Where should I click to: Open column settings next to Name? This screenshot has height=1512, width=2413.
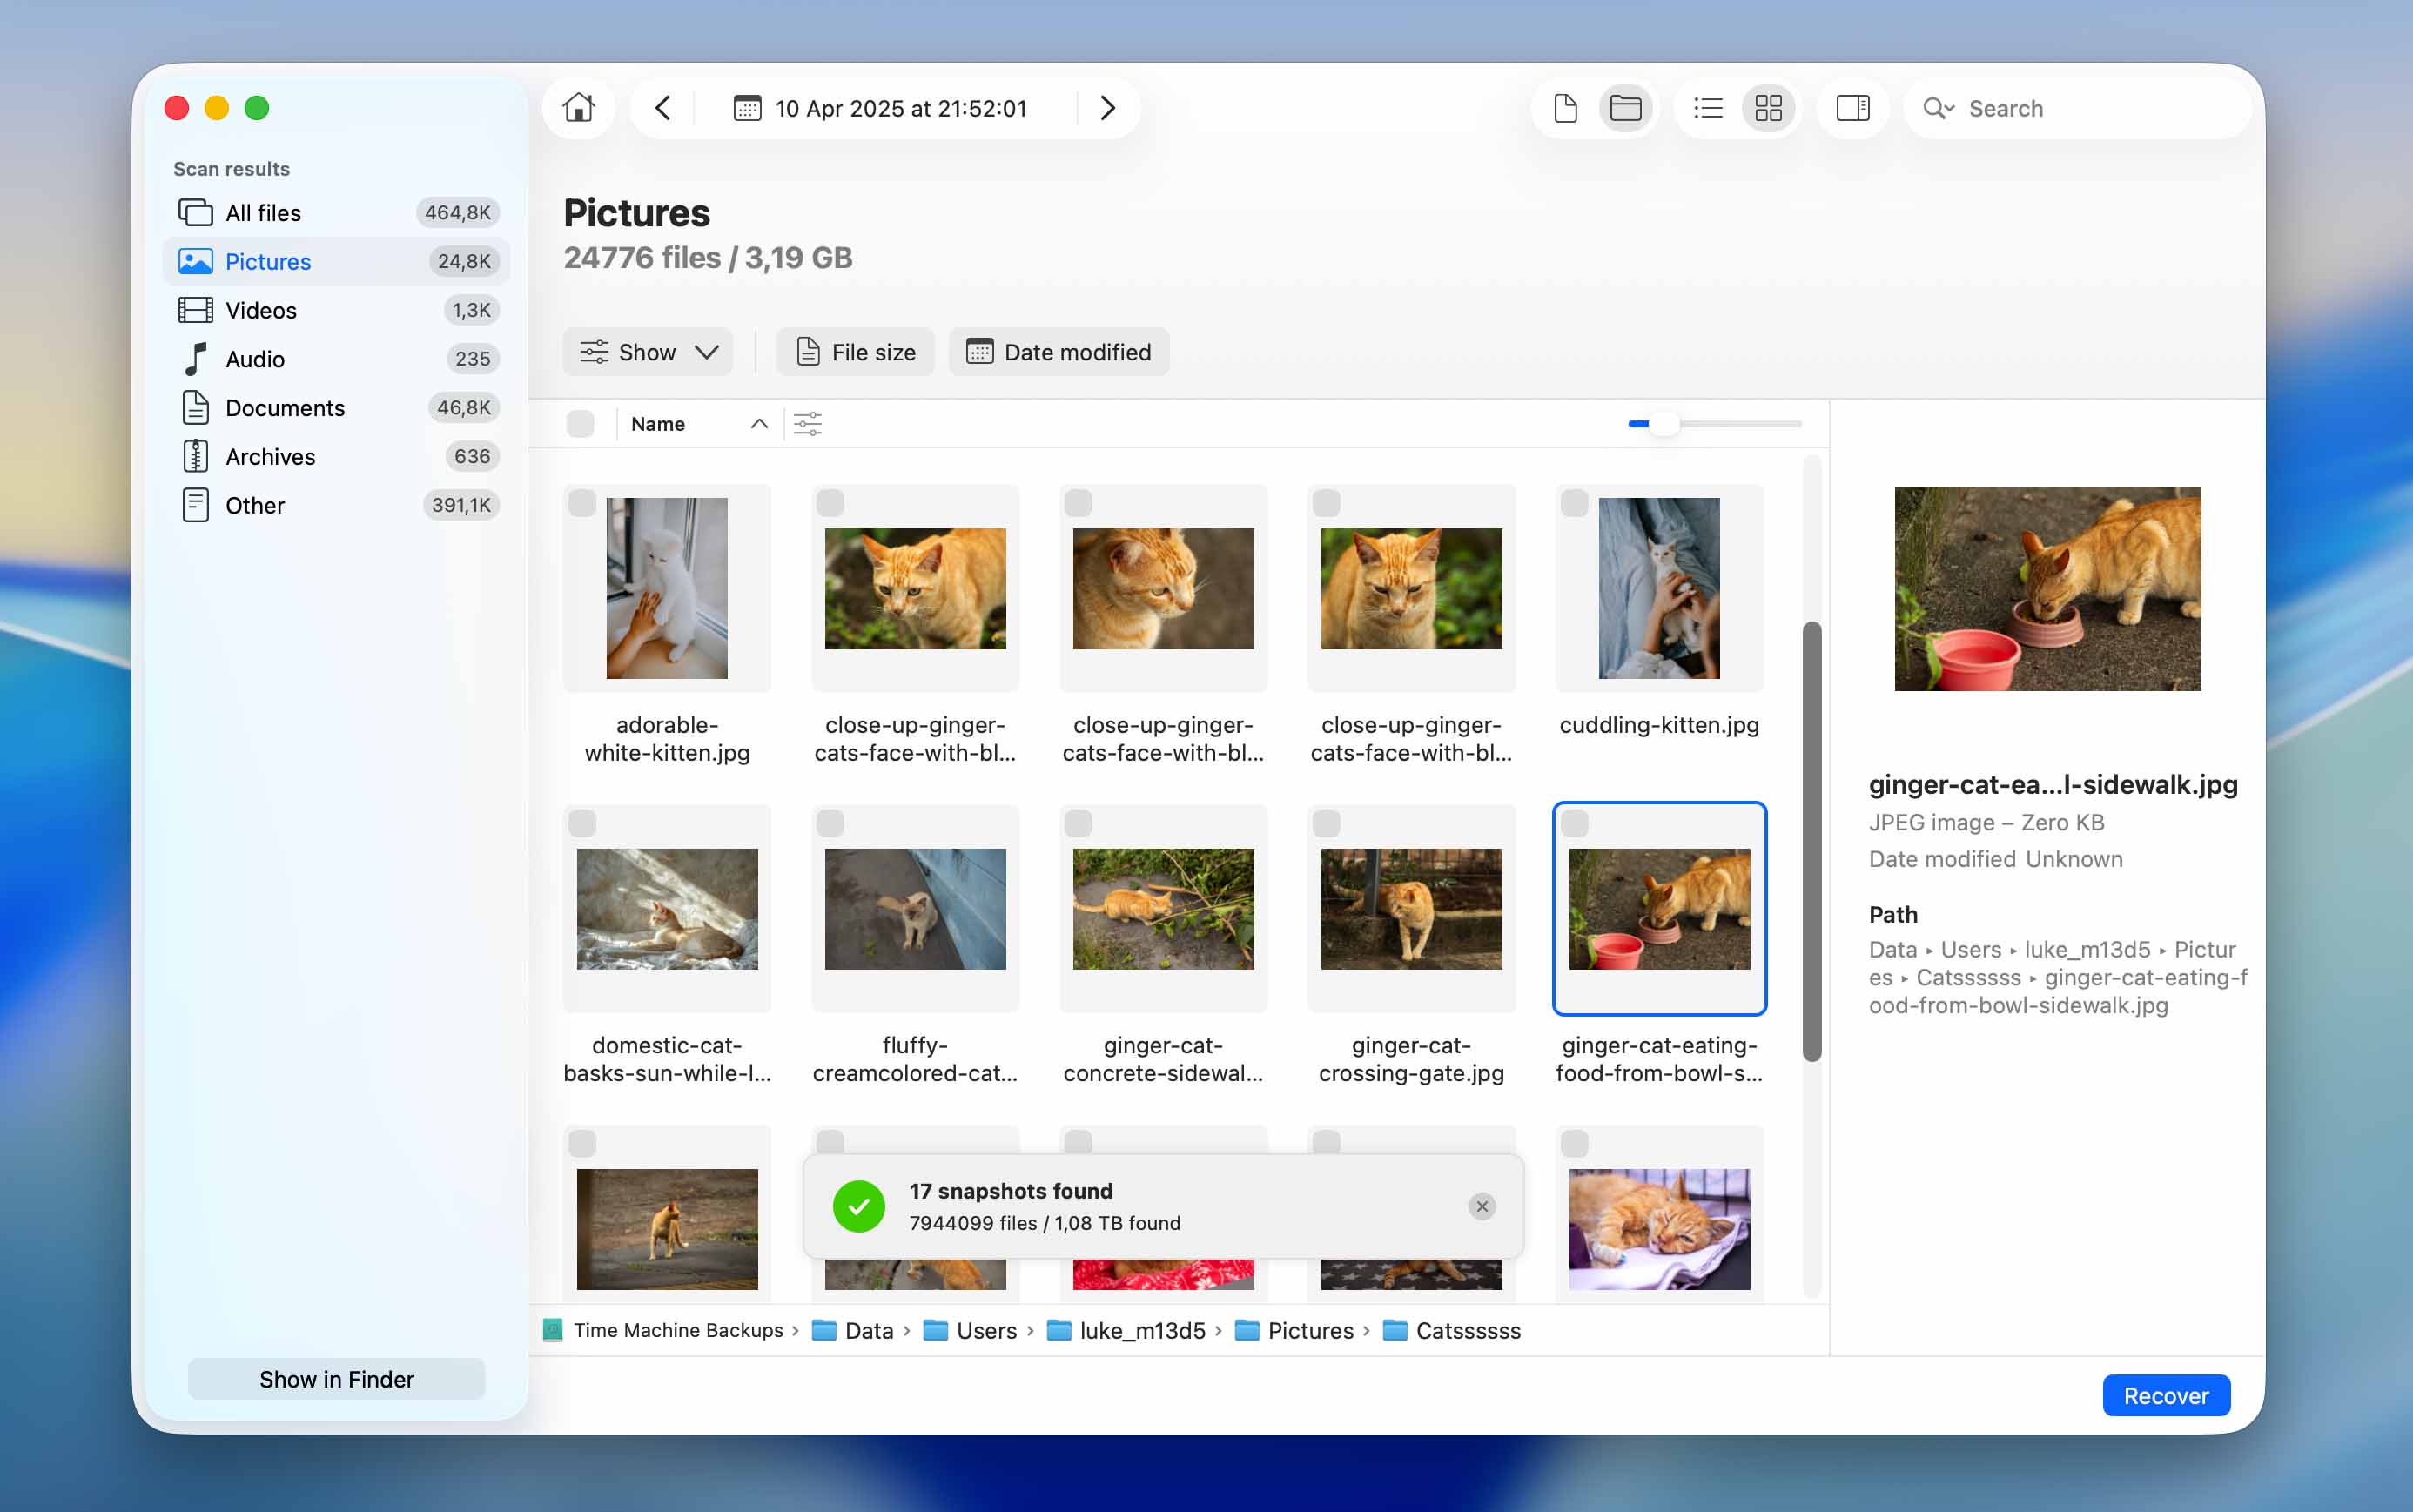pos(807,424)
